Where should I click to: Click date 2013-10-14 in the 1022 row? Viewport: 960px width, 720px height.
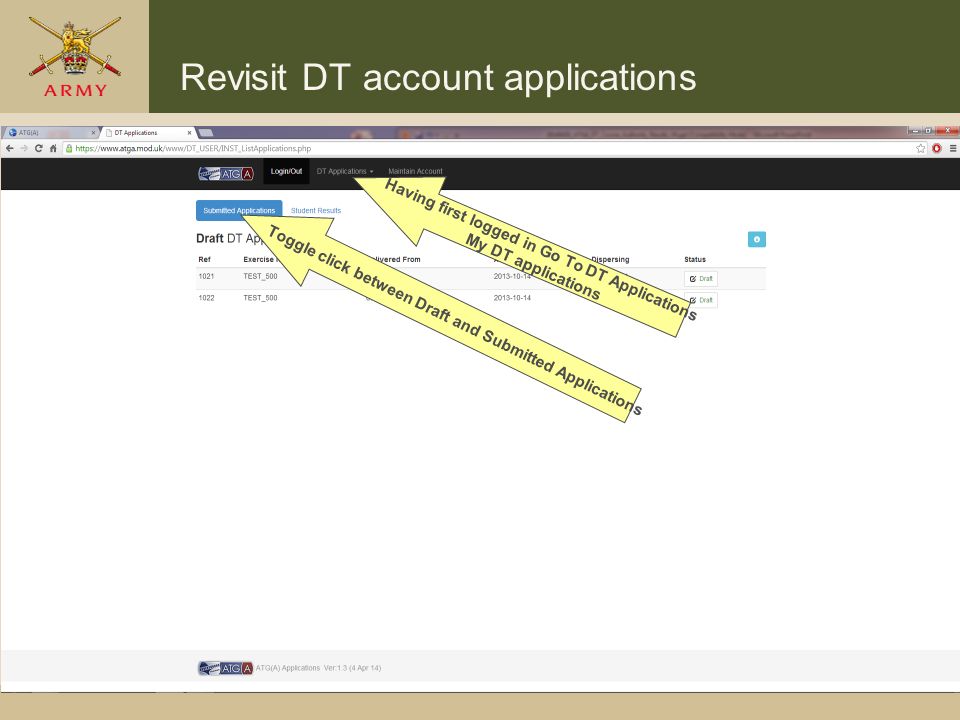(512, 298)
